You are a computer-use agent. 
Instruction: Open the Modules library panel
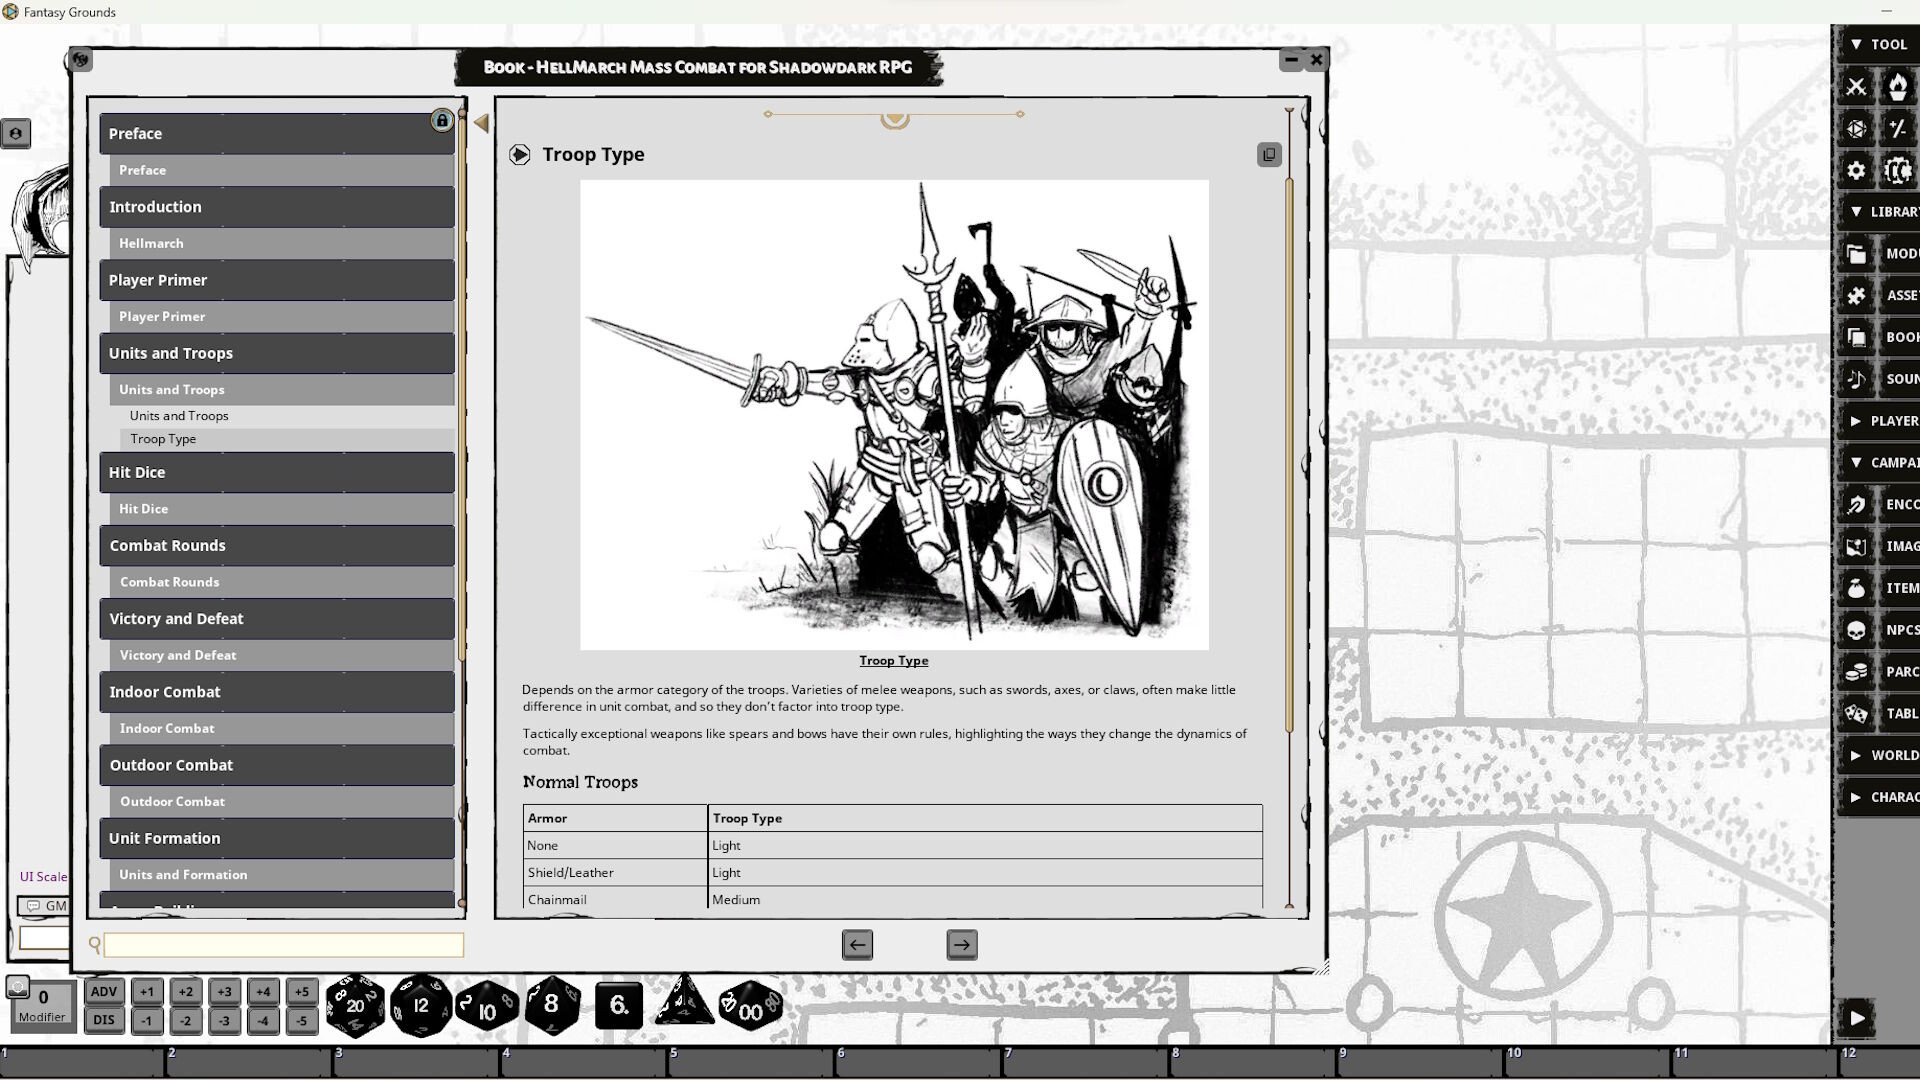(x=1856, y=253)
